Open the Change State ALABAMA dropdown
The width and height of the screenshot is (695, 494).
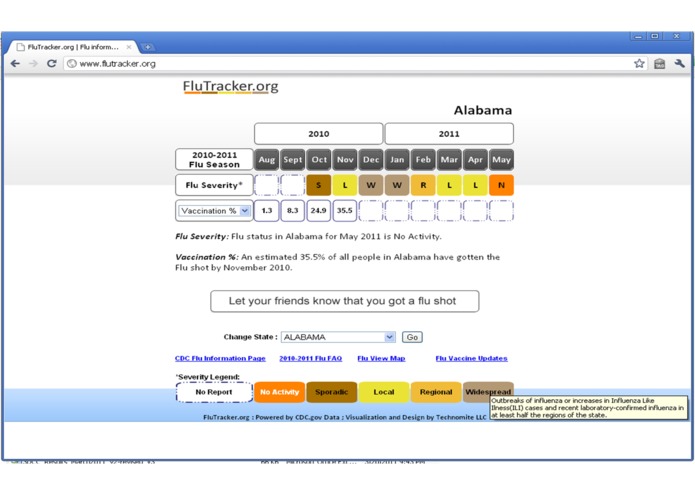[x=338, y=337]
